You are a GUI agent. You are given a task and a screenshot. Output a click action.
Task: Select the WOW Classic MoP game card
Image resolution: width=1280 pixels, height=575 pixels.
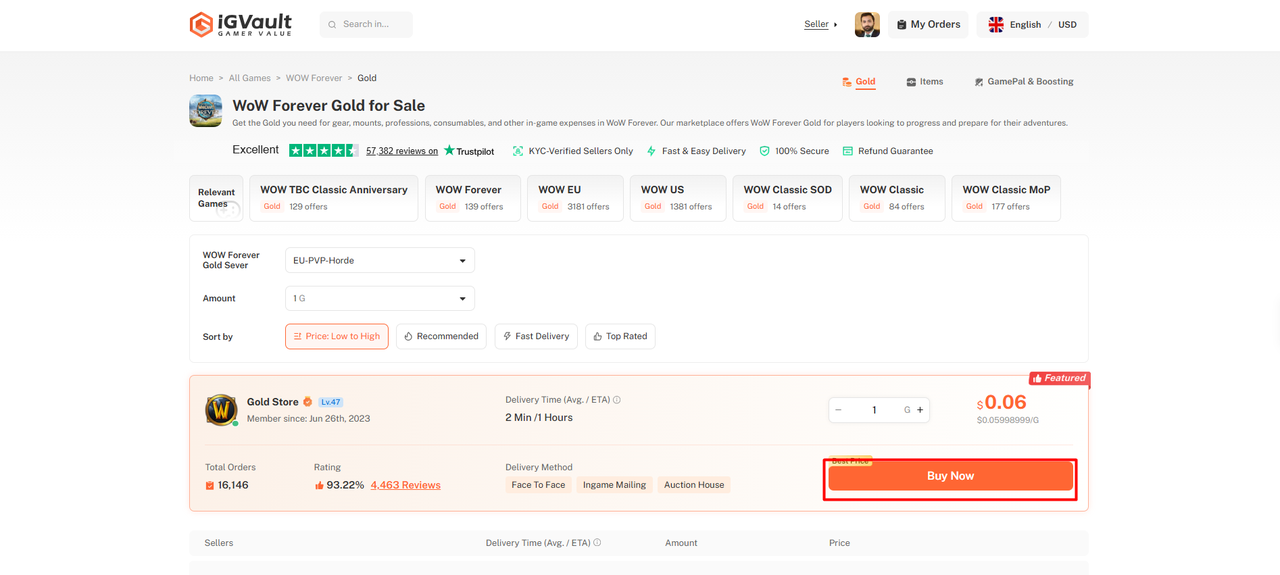pyautogui.click(x=1006, y=198)
